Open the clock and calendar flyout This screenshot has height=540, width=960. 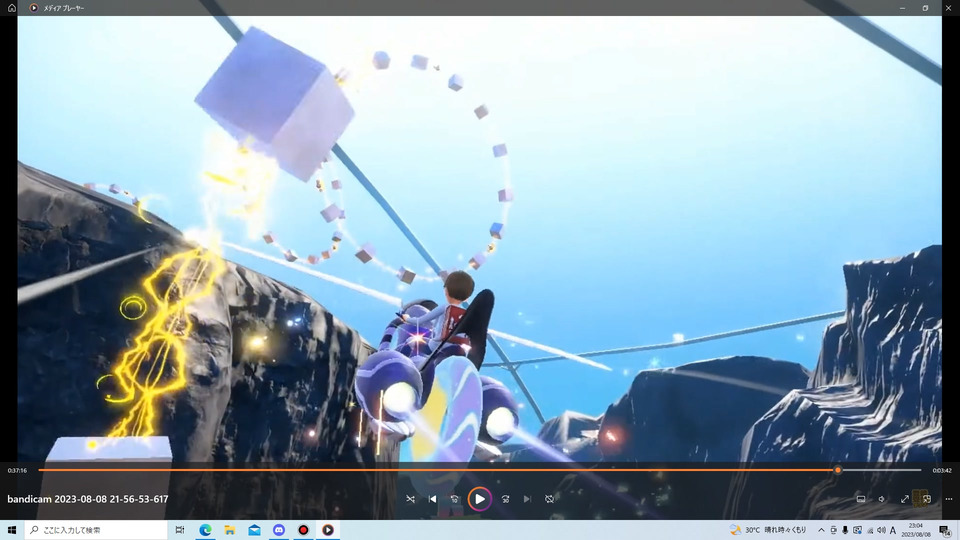tap(916, 530)
